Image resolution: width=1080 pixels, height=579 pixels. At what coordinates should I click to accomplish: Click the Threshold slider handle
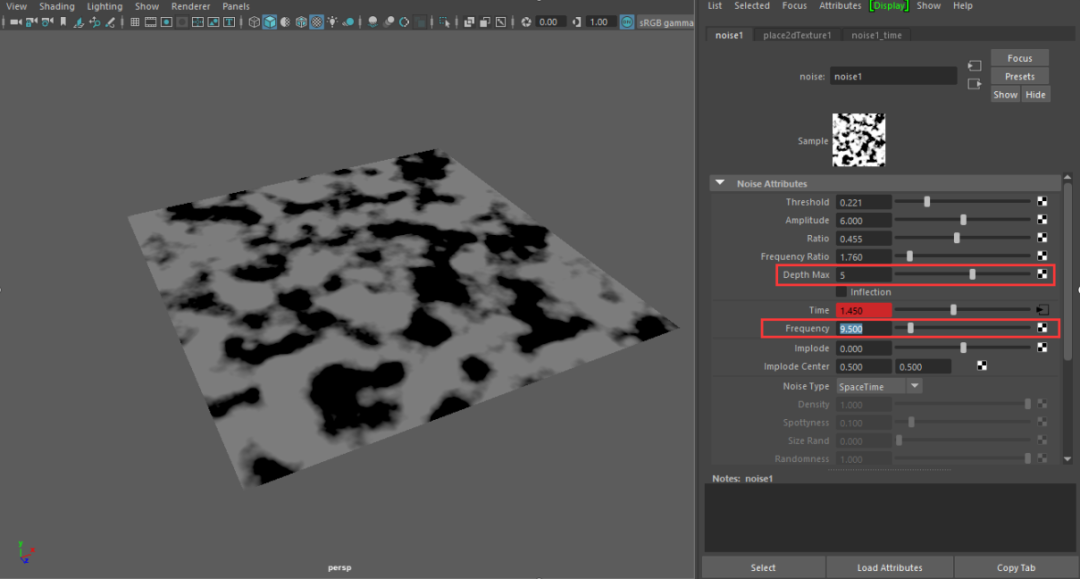[927, 202]
